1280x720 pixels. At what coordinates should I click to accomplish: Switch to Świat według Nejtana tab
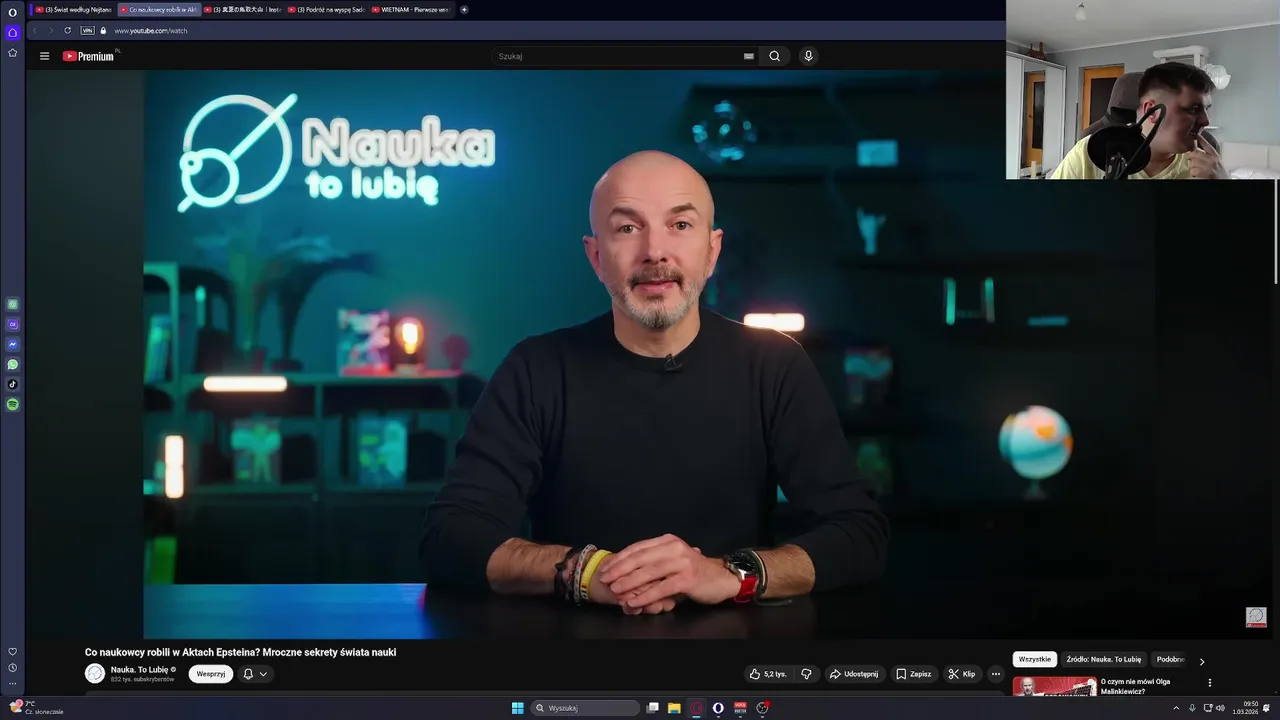point(73,9)
